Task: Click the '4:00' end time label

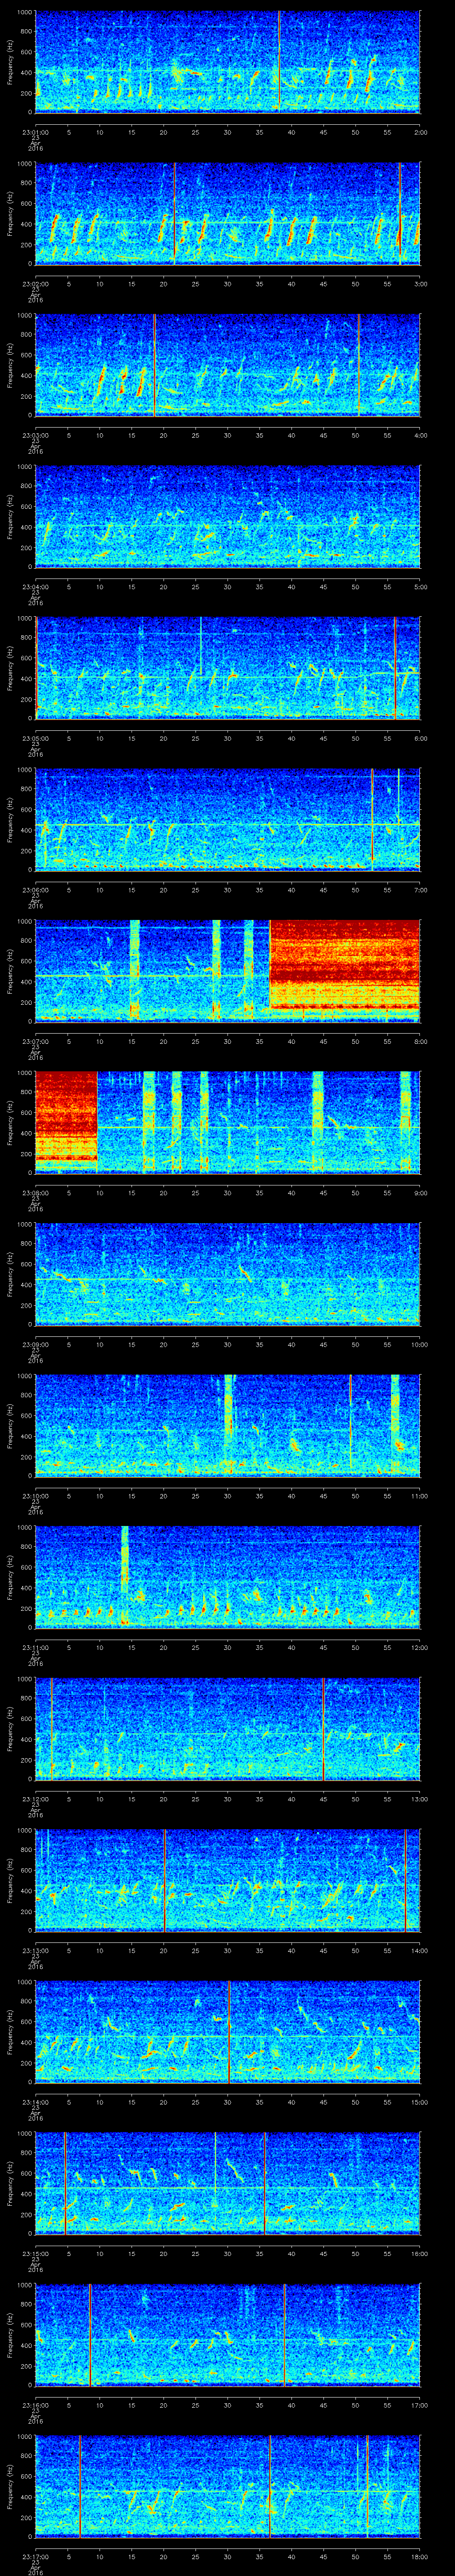Action: pos(420,434)
